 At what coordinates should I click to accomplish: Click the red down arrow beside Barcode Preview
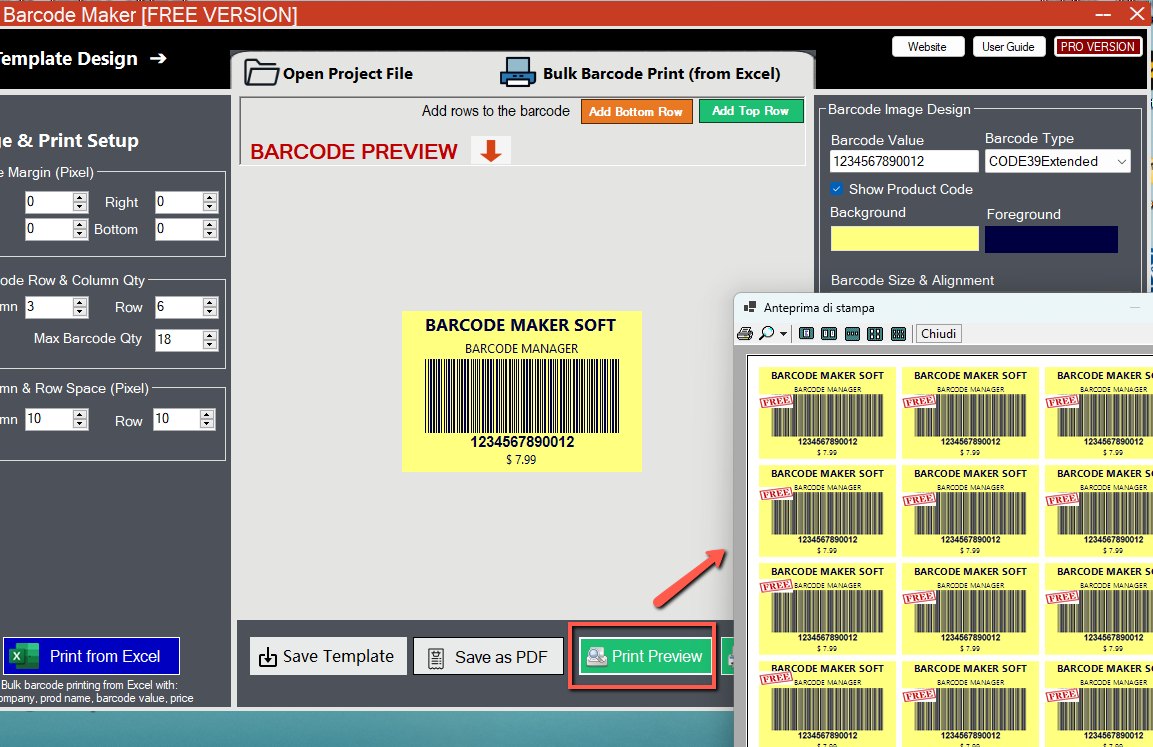pos(491,151)
